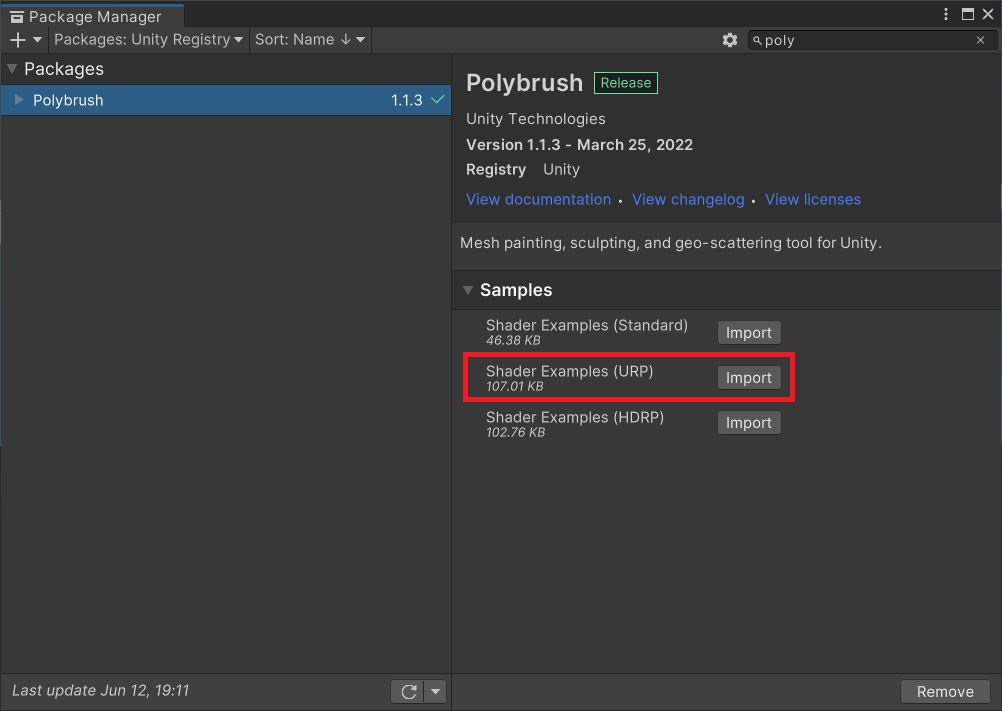Click the Mesh painting description text

coord(670,243)
